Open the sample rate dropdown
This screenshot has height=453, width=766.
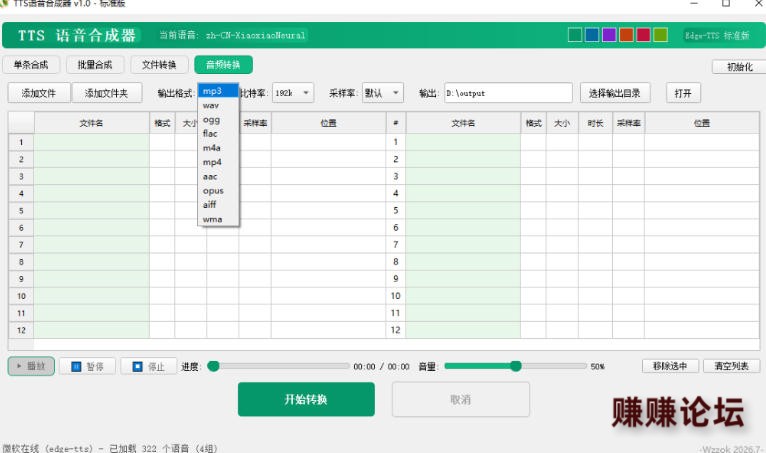point(383,93)
